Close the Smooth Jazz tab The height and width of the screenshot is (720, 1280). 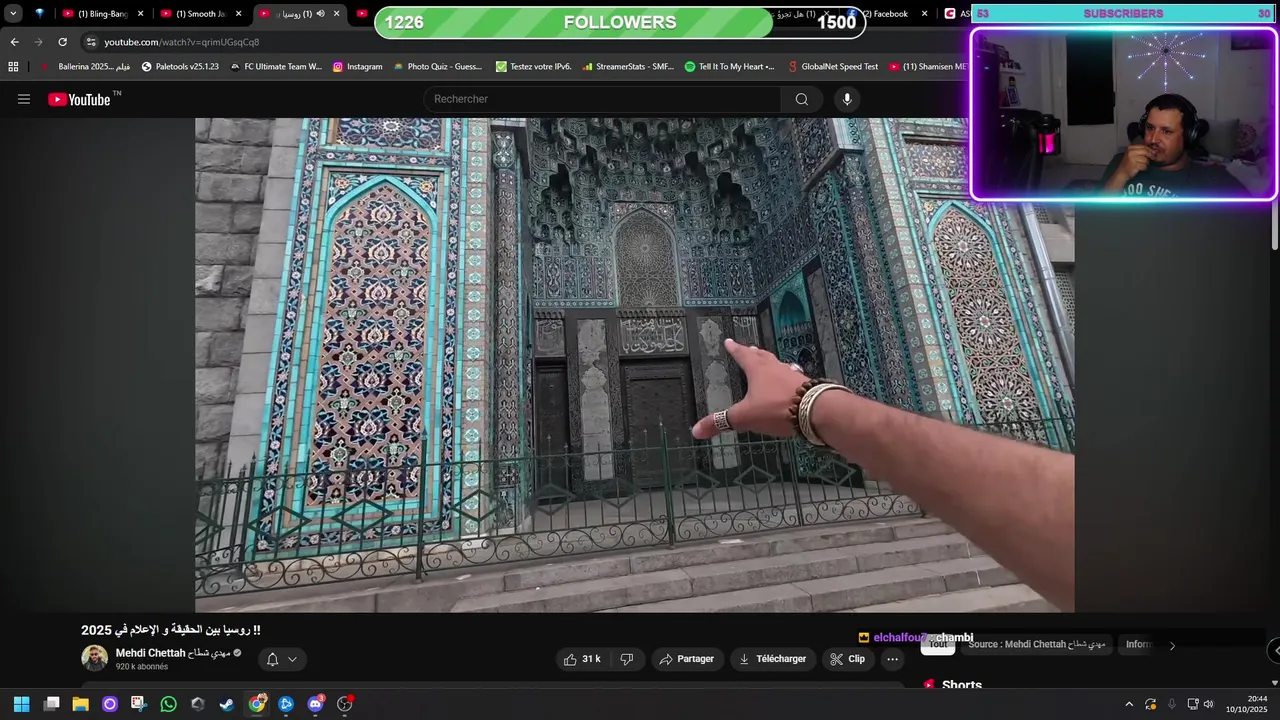point(238,14)
